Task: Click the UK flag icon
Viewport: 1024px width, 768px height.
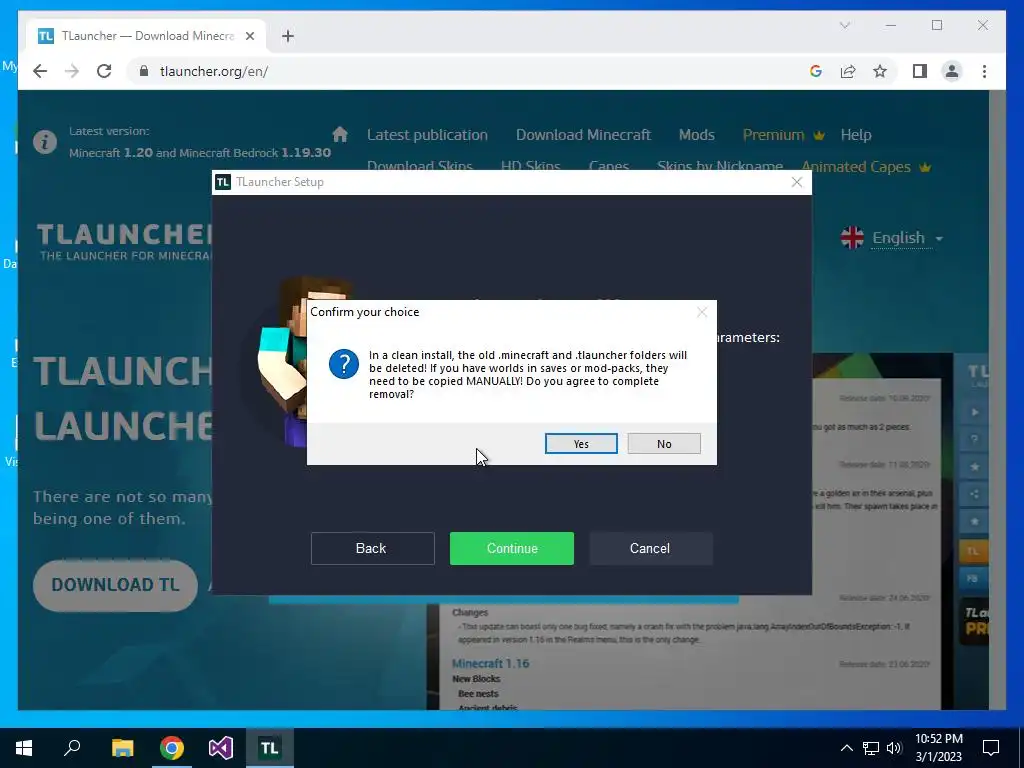Action: [852, 238]
